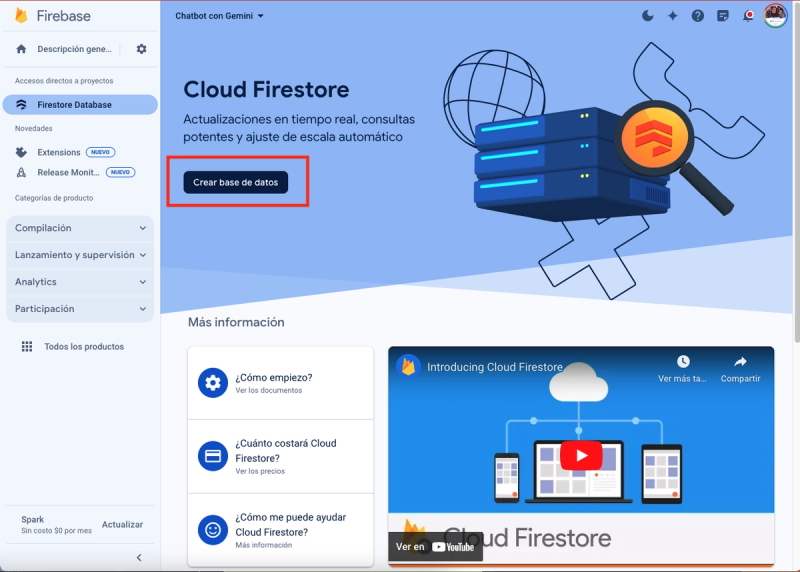
Task: Open Descripción general overview
Action: pos(74,49)
